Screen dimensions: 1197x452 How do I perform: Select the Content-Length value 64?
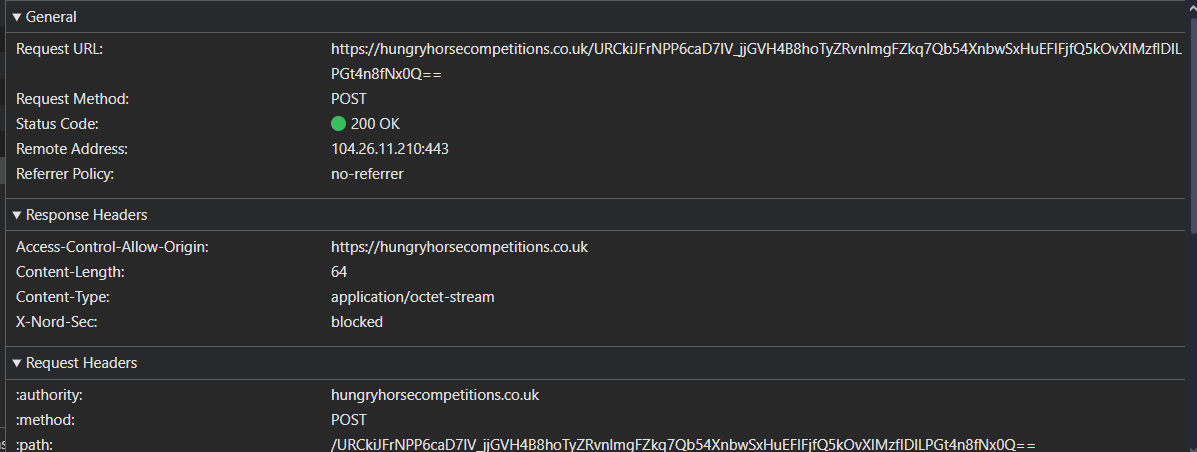click(x=339, y=272)
